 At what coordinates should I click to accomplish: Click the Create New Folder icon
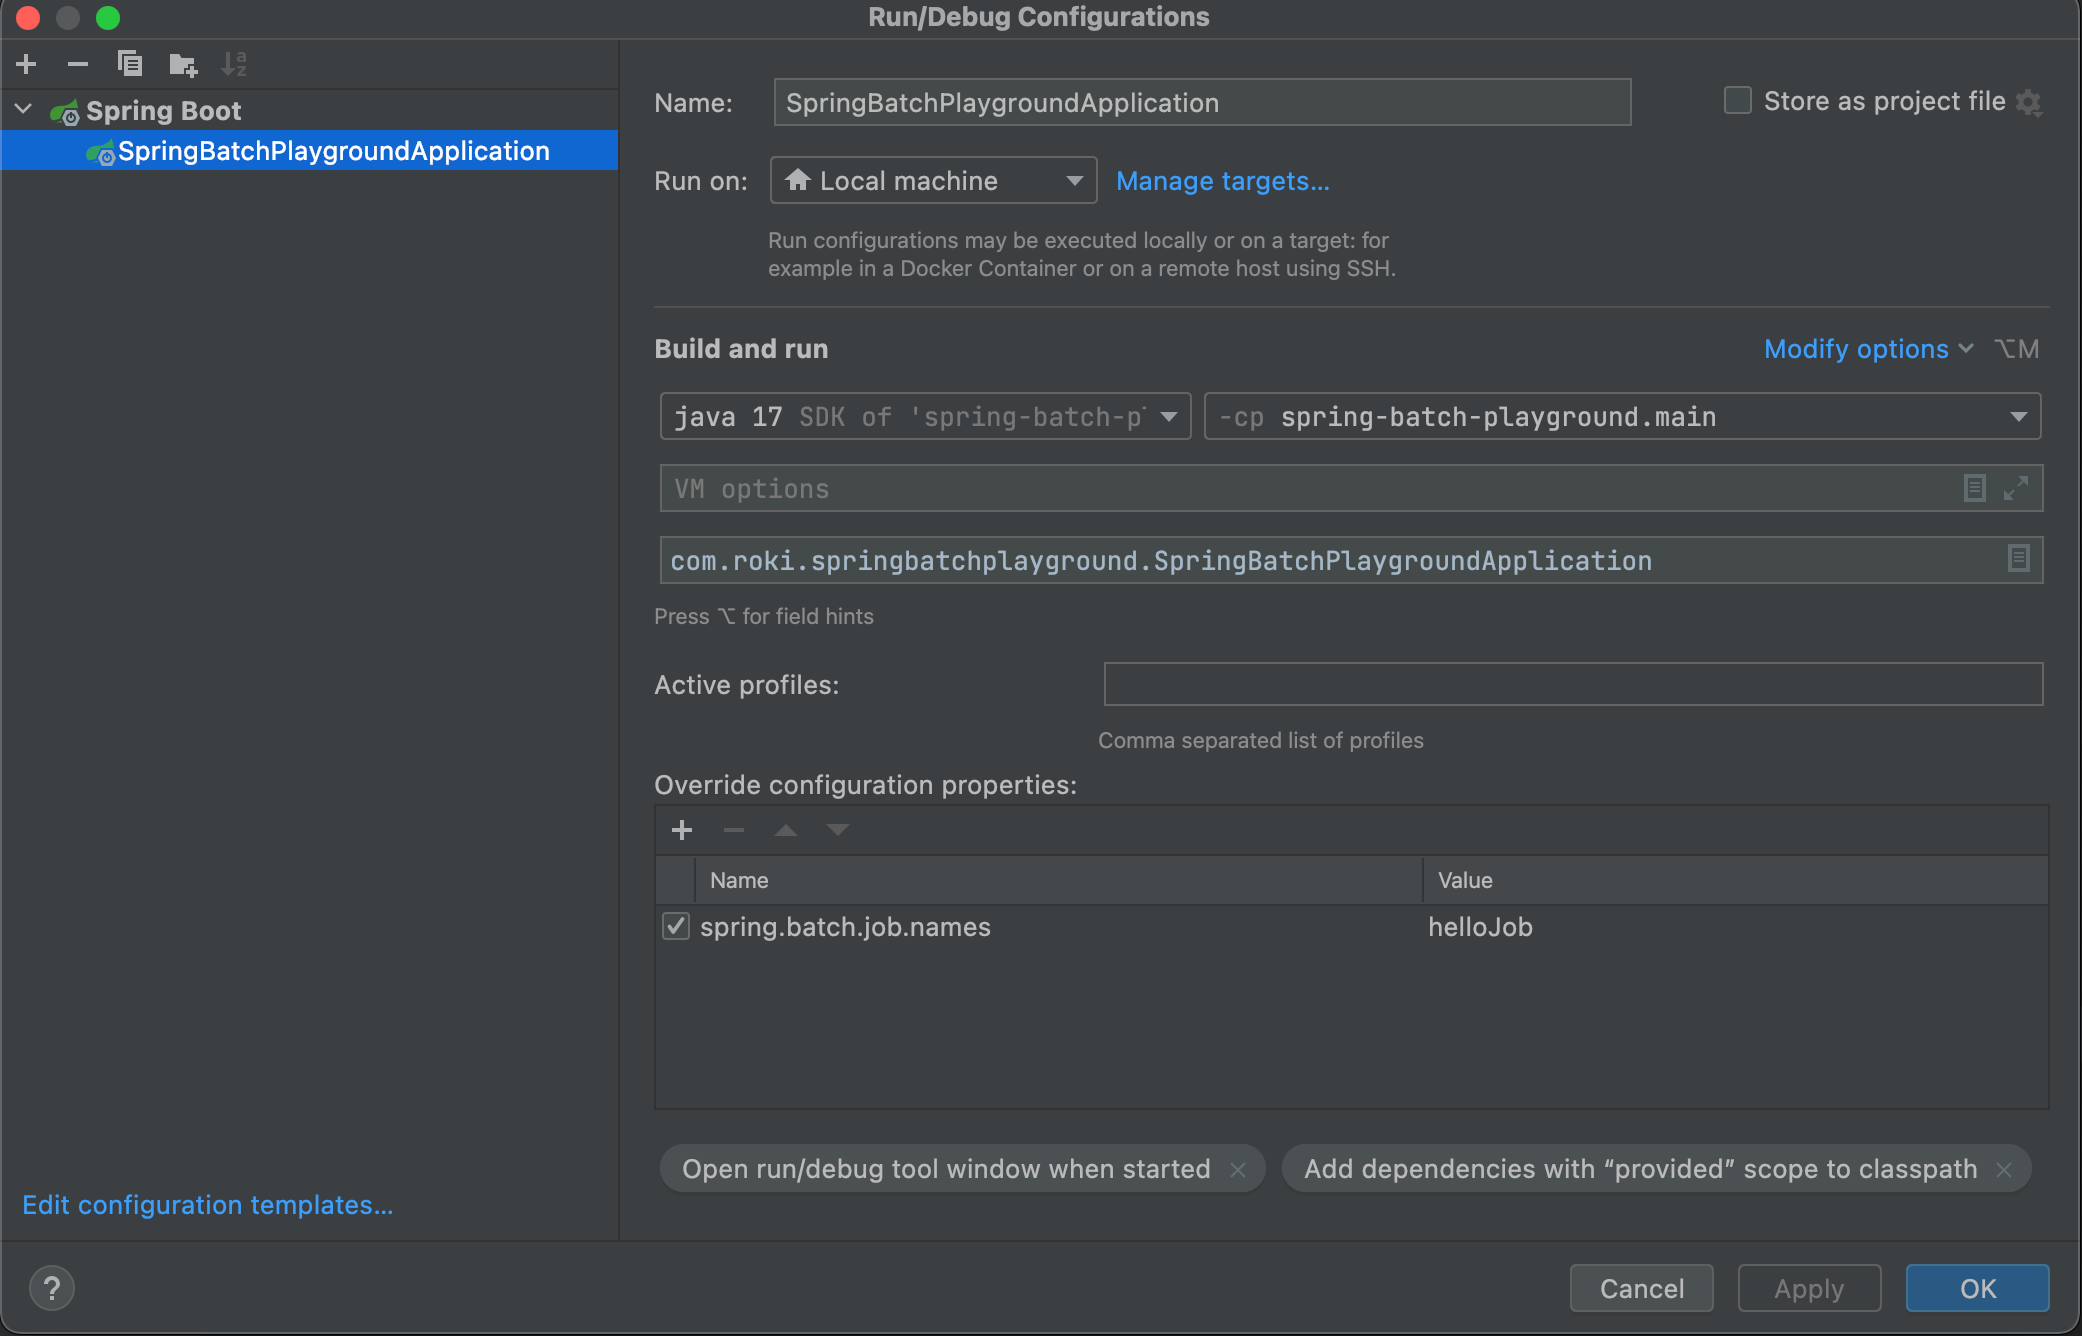tap(183, 65)
